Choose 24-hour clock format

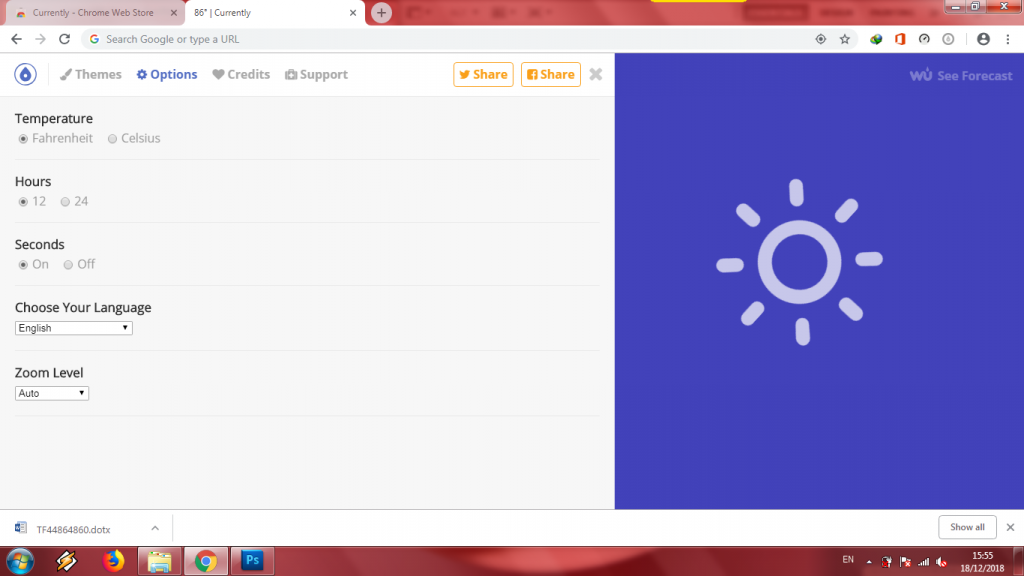click(x=65, y=202)
